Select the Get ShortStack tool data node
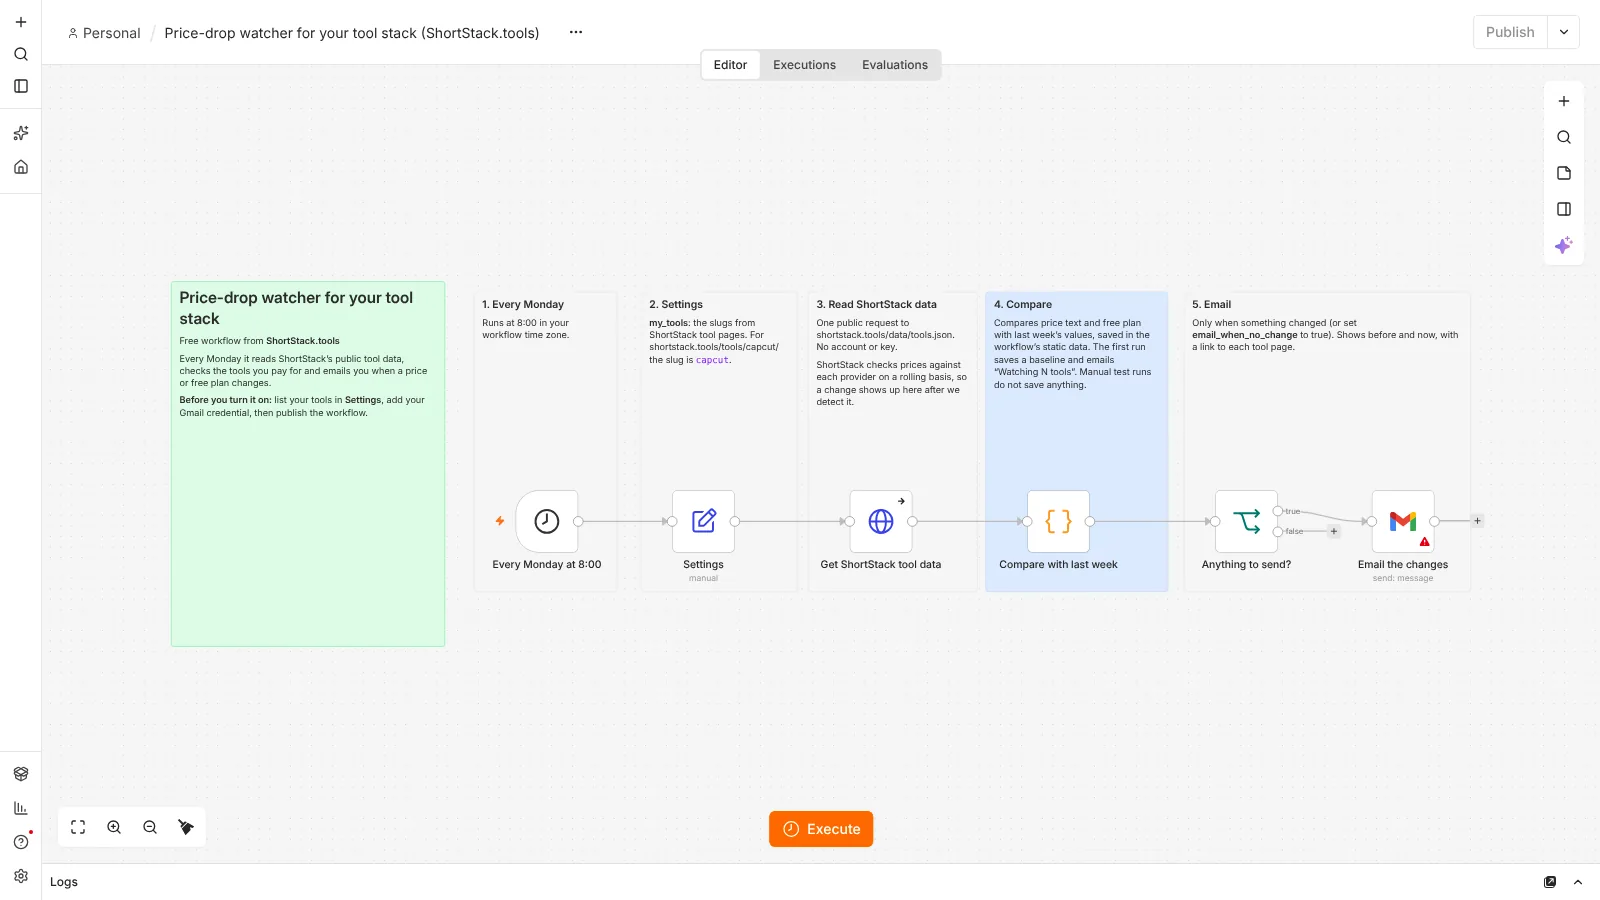 881,521
